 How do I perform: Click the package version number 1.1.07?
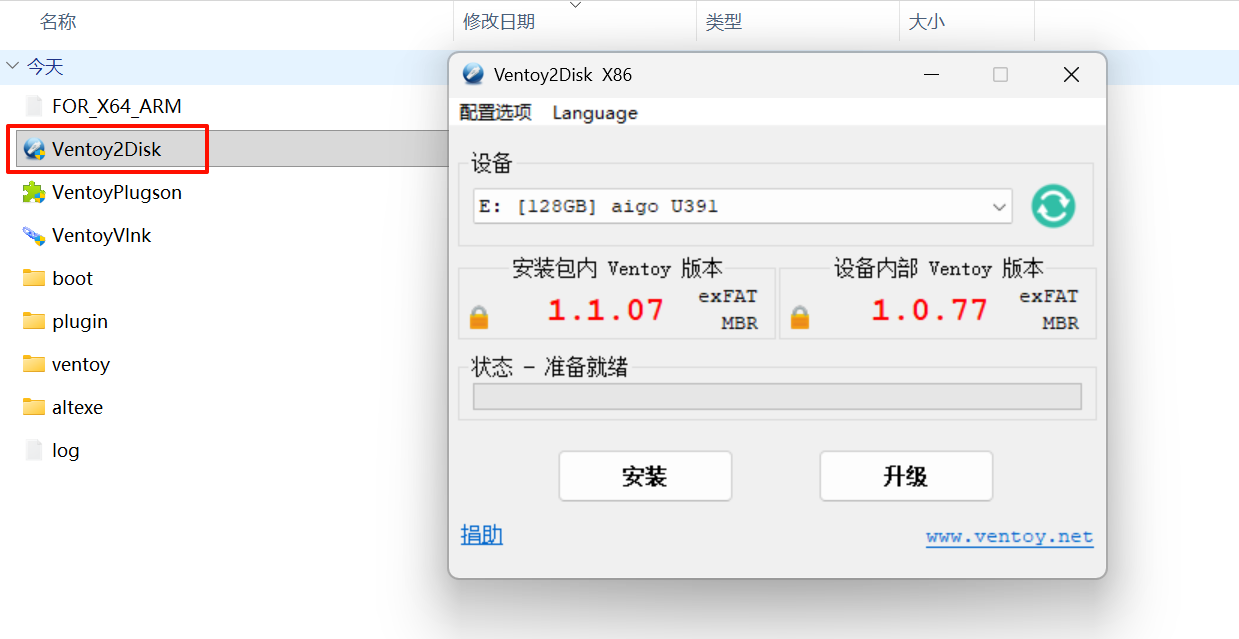point(606,310)
